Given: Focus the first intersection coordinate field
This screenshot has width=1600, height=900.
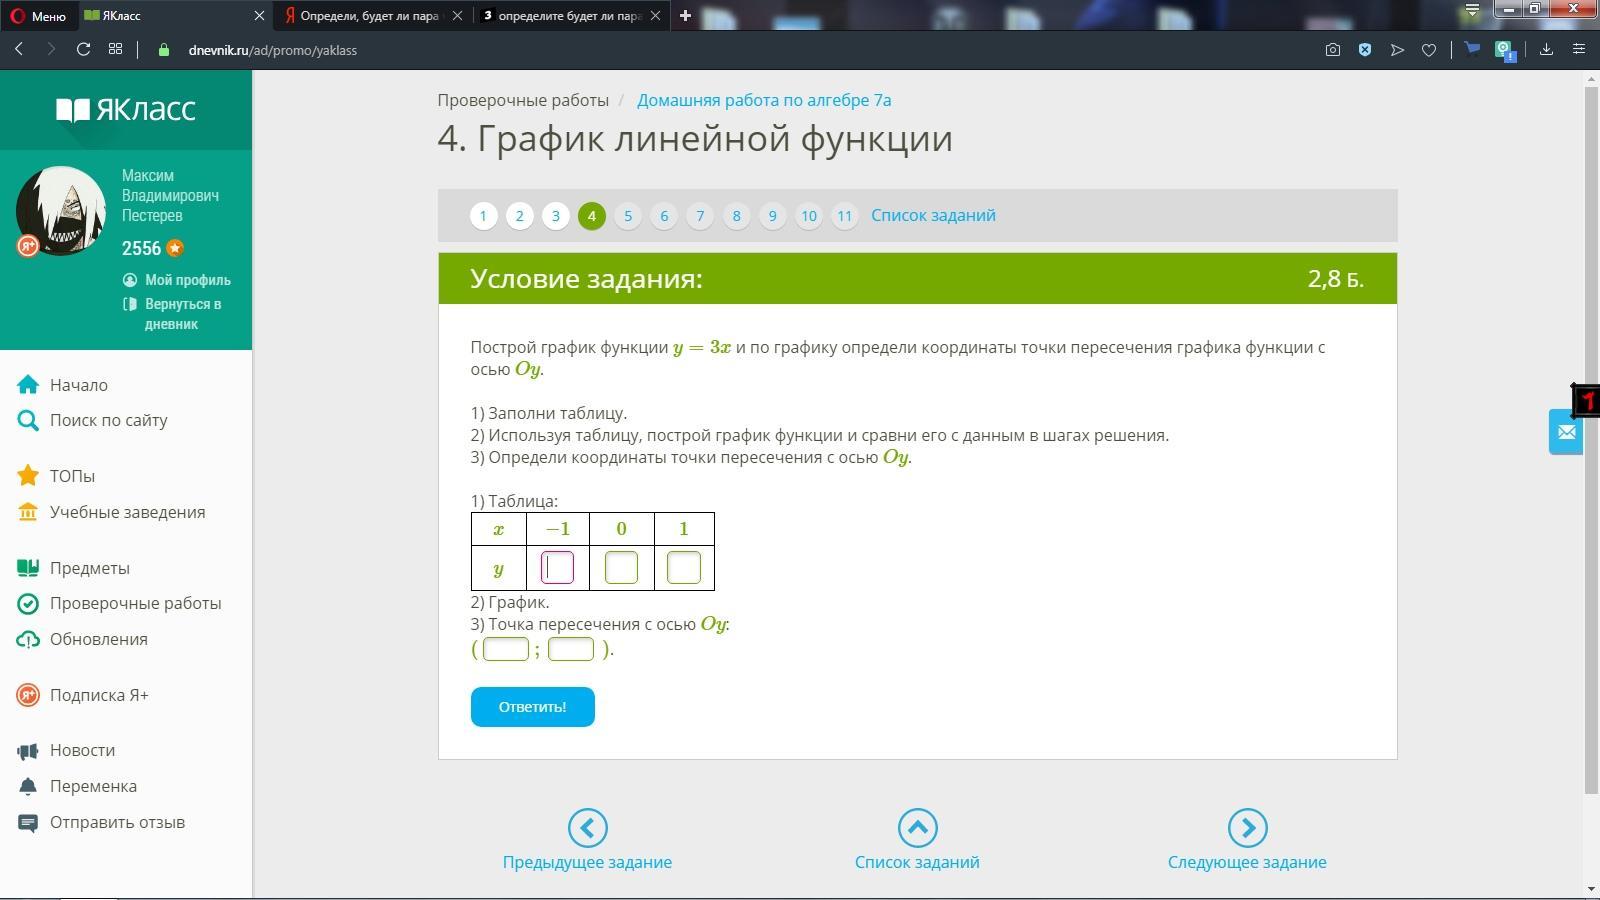Looking at the screenshot, I should [x=506, y=649].
